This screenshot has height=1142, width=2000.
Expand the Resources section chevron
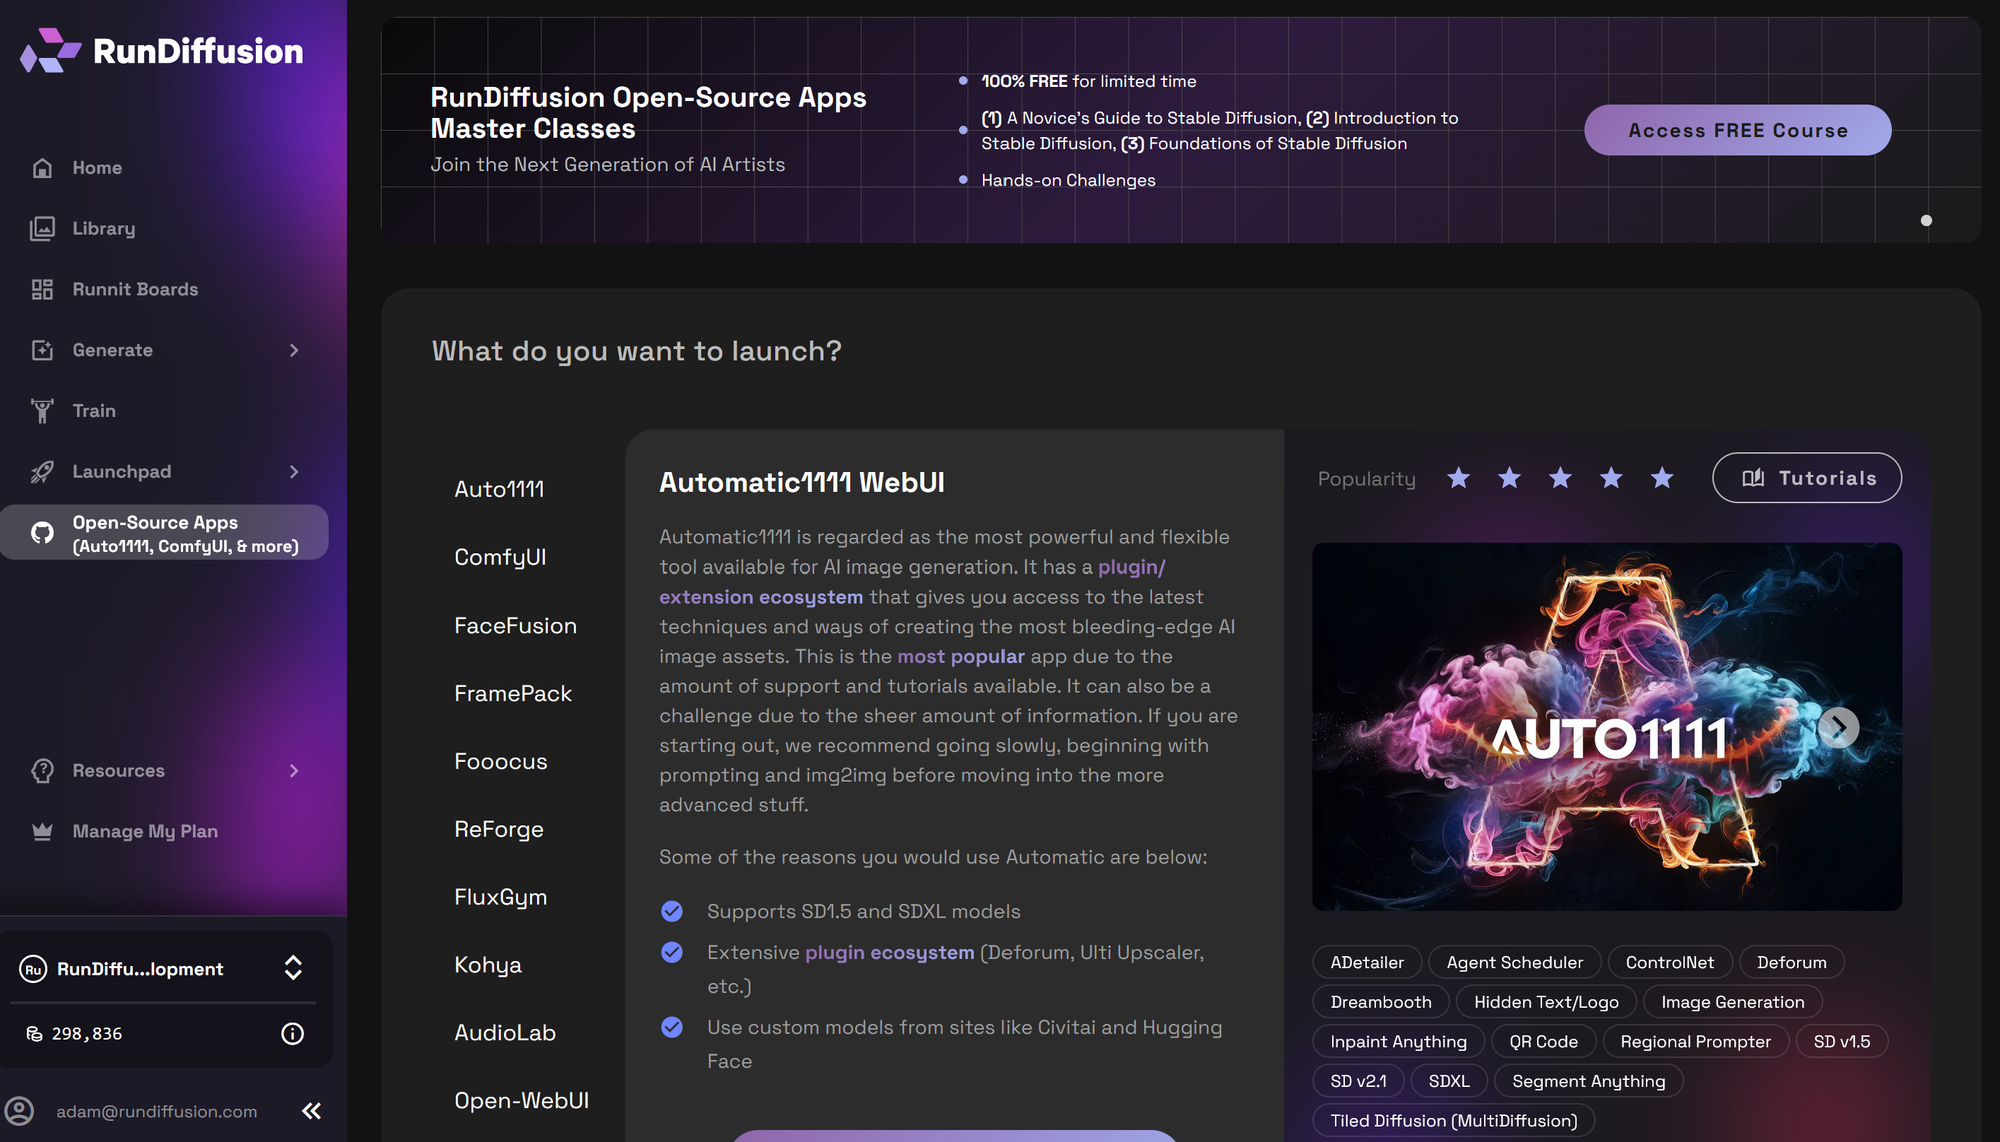[x=293, y=770]
